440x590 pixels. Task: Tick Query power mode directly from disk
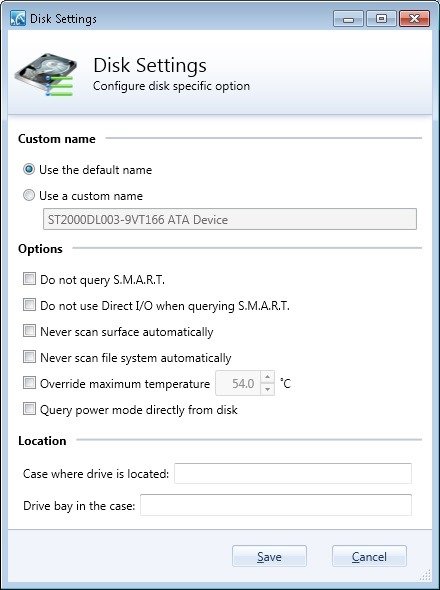click(x=29, y=409)
